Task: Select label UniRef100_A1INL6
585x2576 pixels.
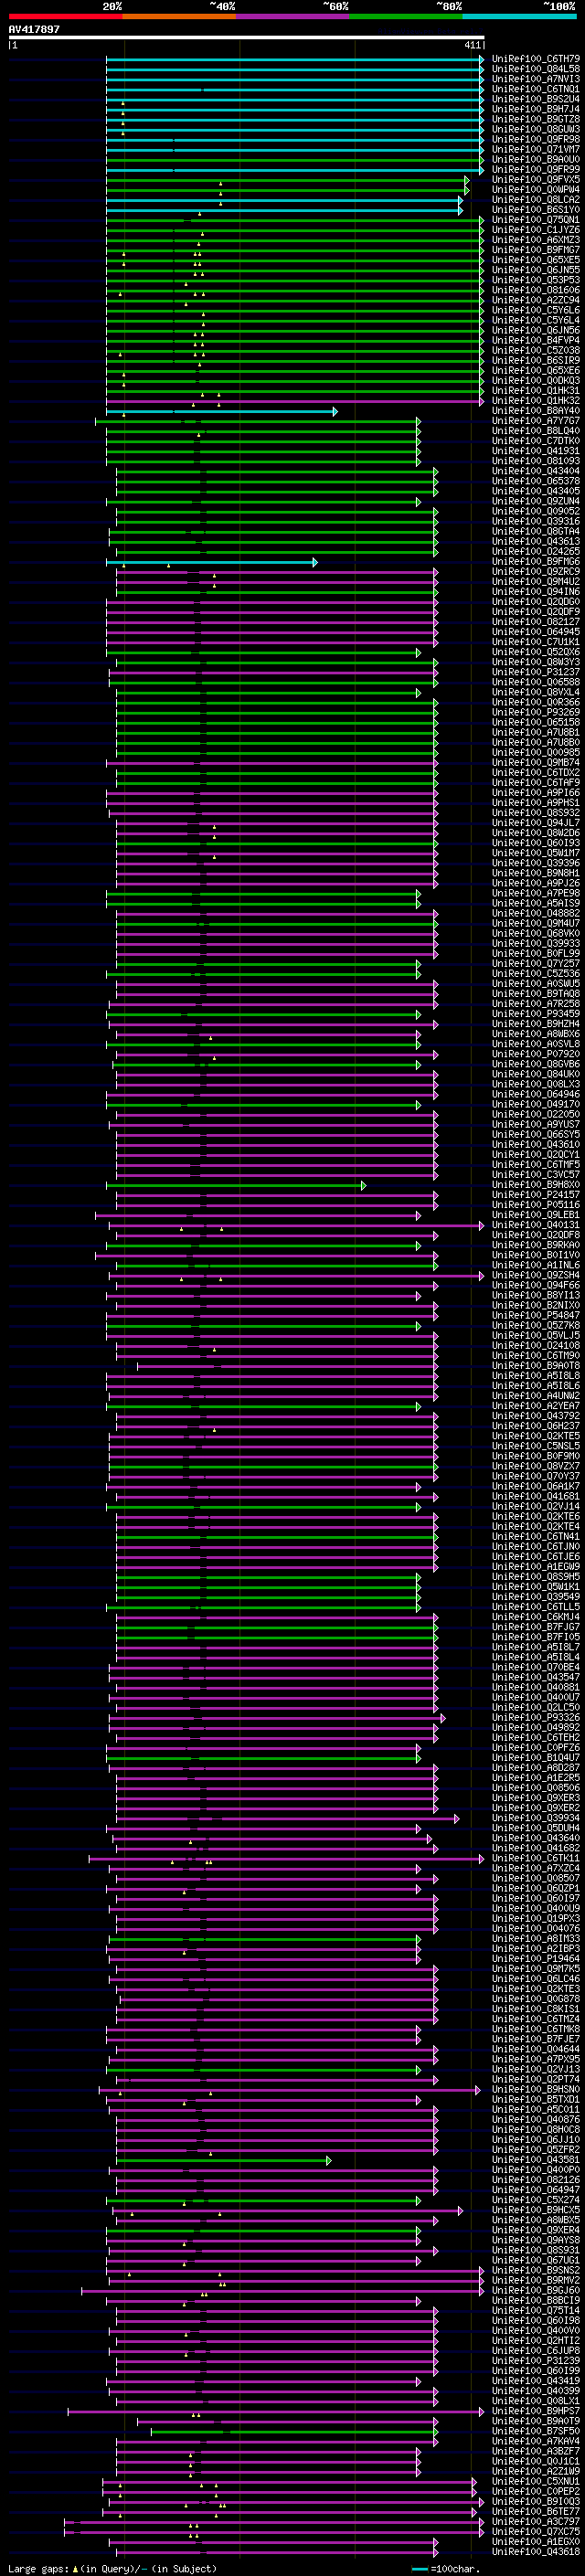Action: coord(535,1265)
